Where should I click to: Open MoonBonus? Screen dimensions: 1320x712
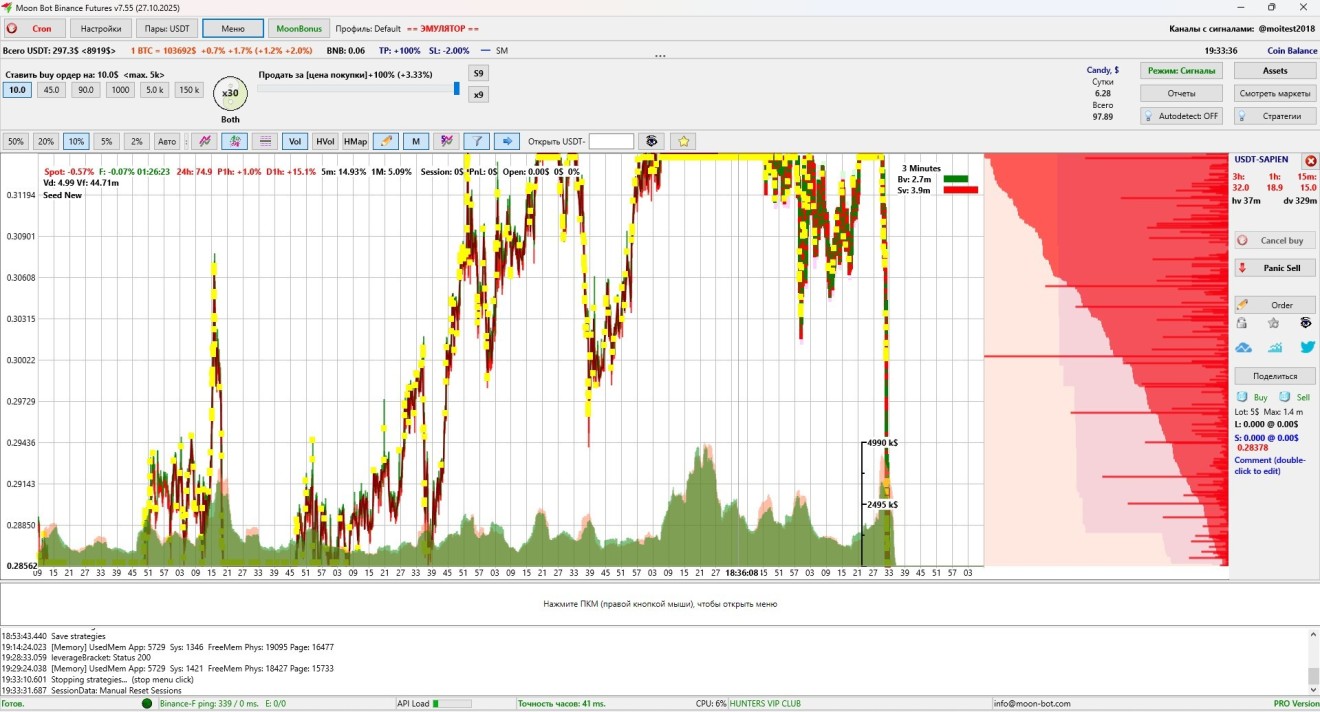299,28
